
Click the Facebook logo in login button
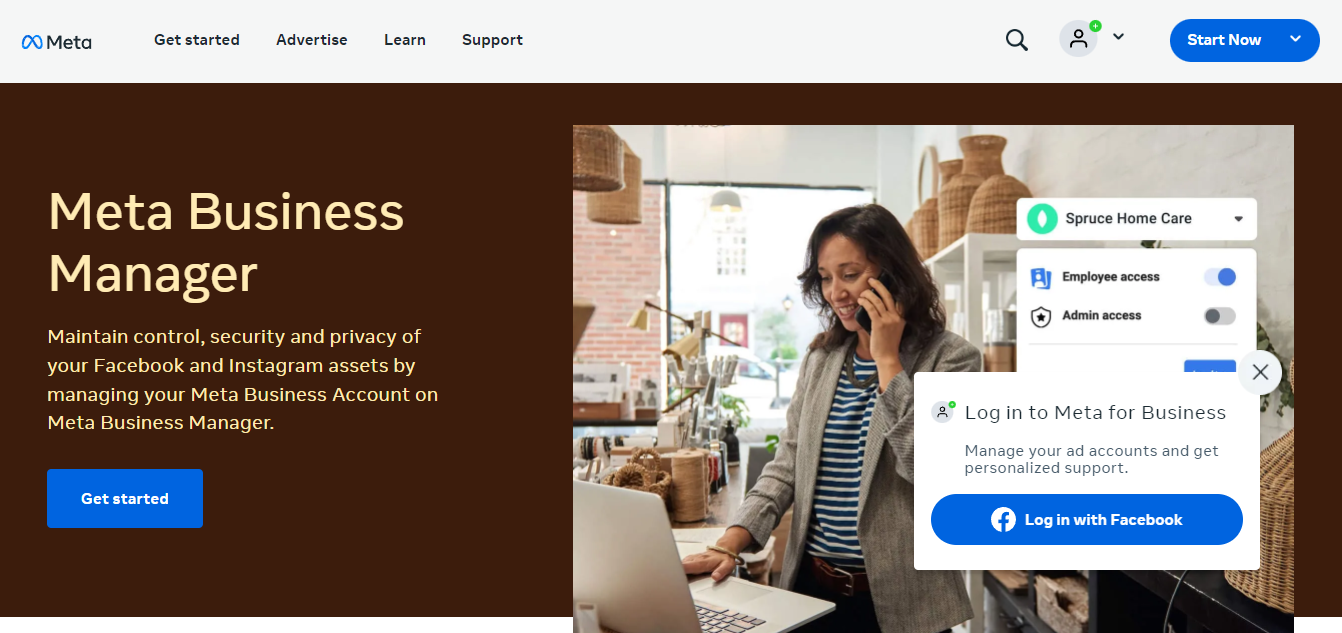(x=1003, y=520)
